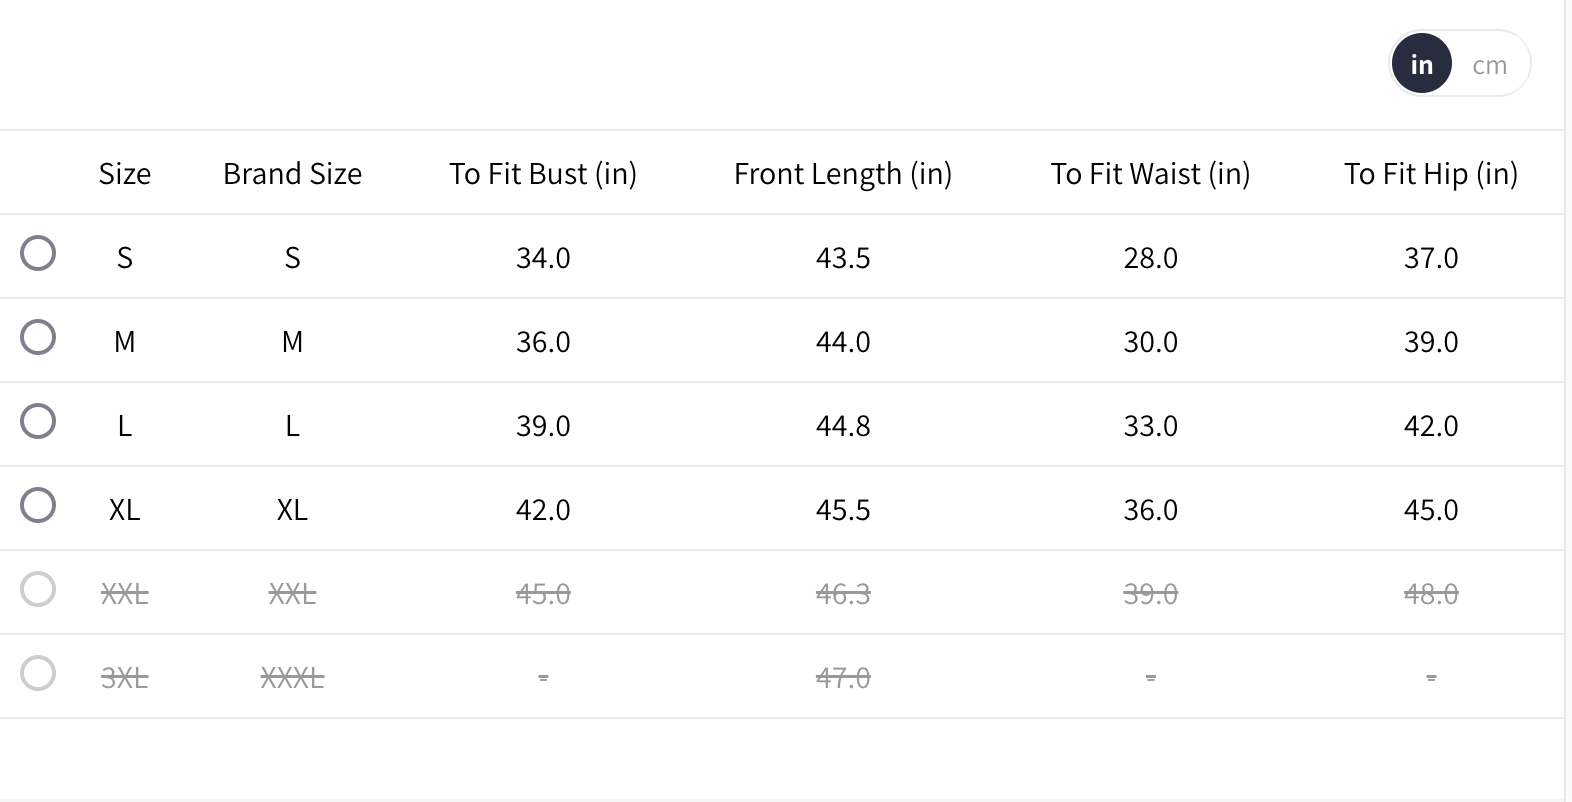Click the Front Length column header
Image resolution: width=1572 pixels, height=802 pixels.
843,174
